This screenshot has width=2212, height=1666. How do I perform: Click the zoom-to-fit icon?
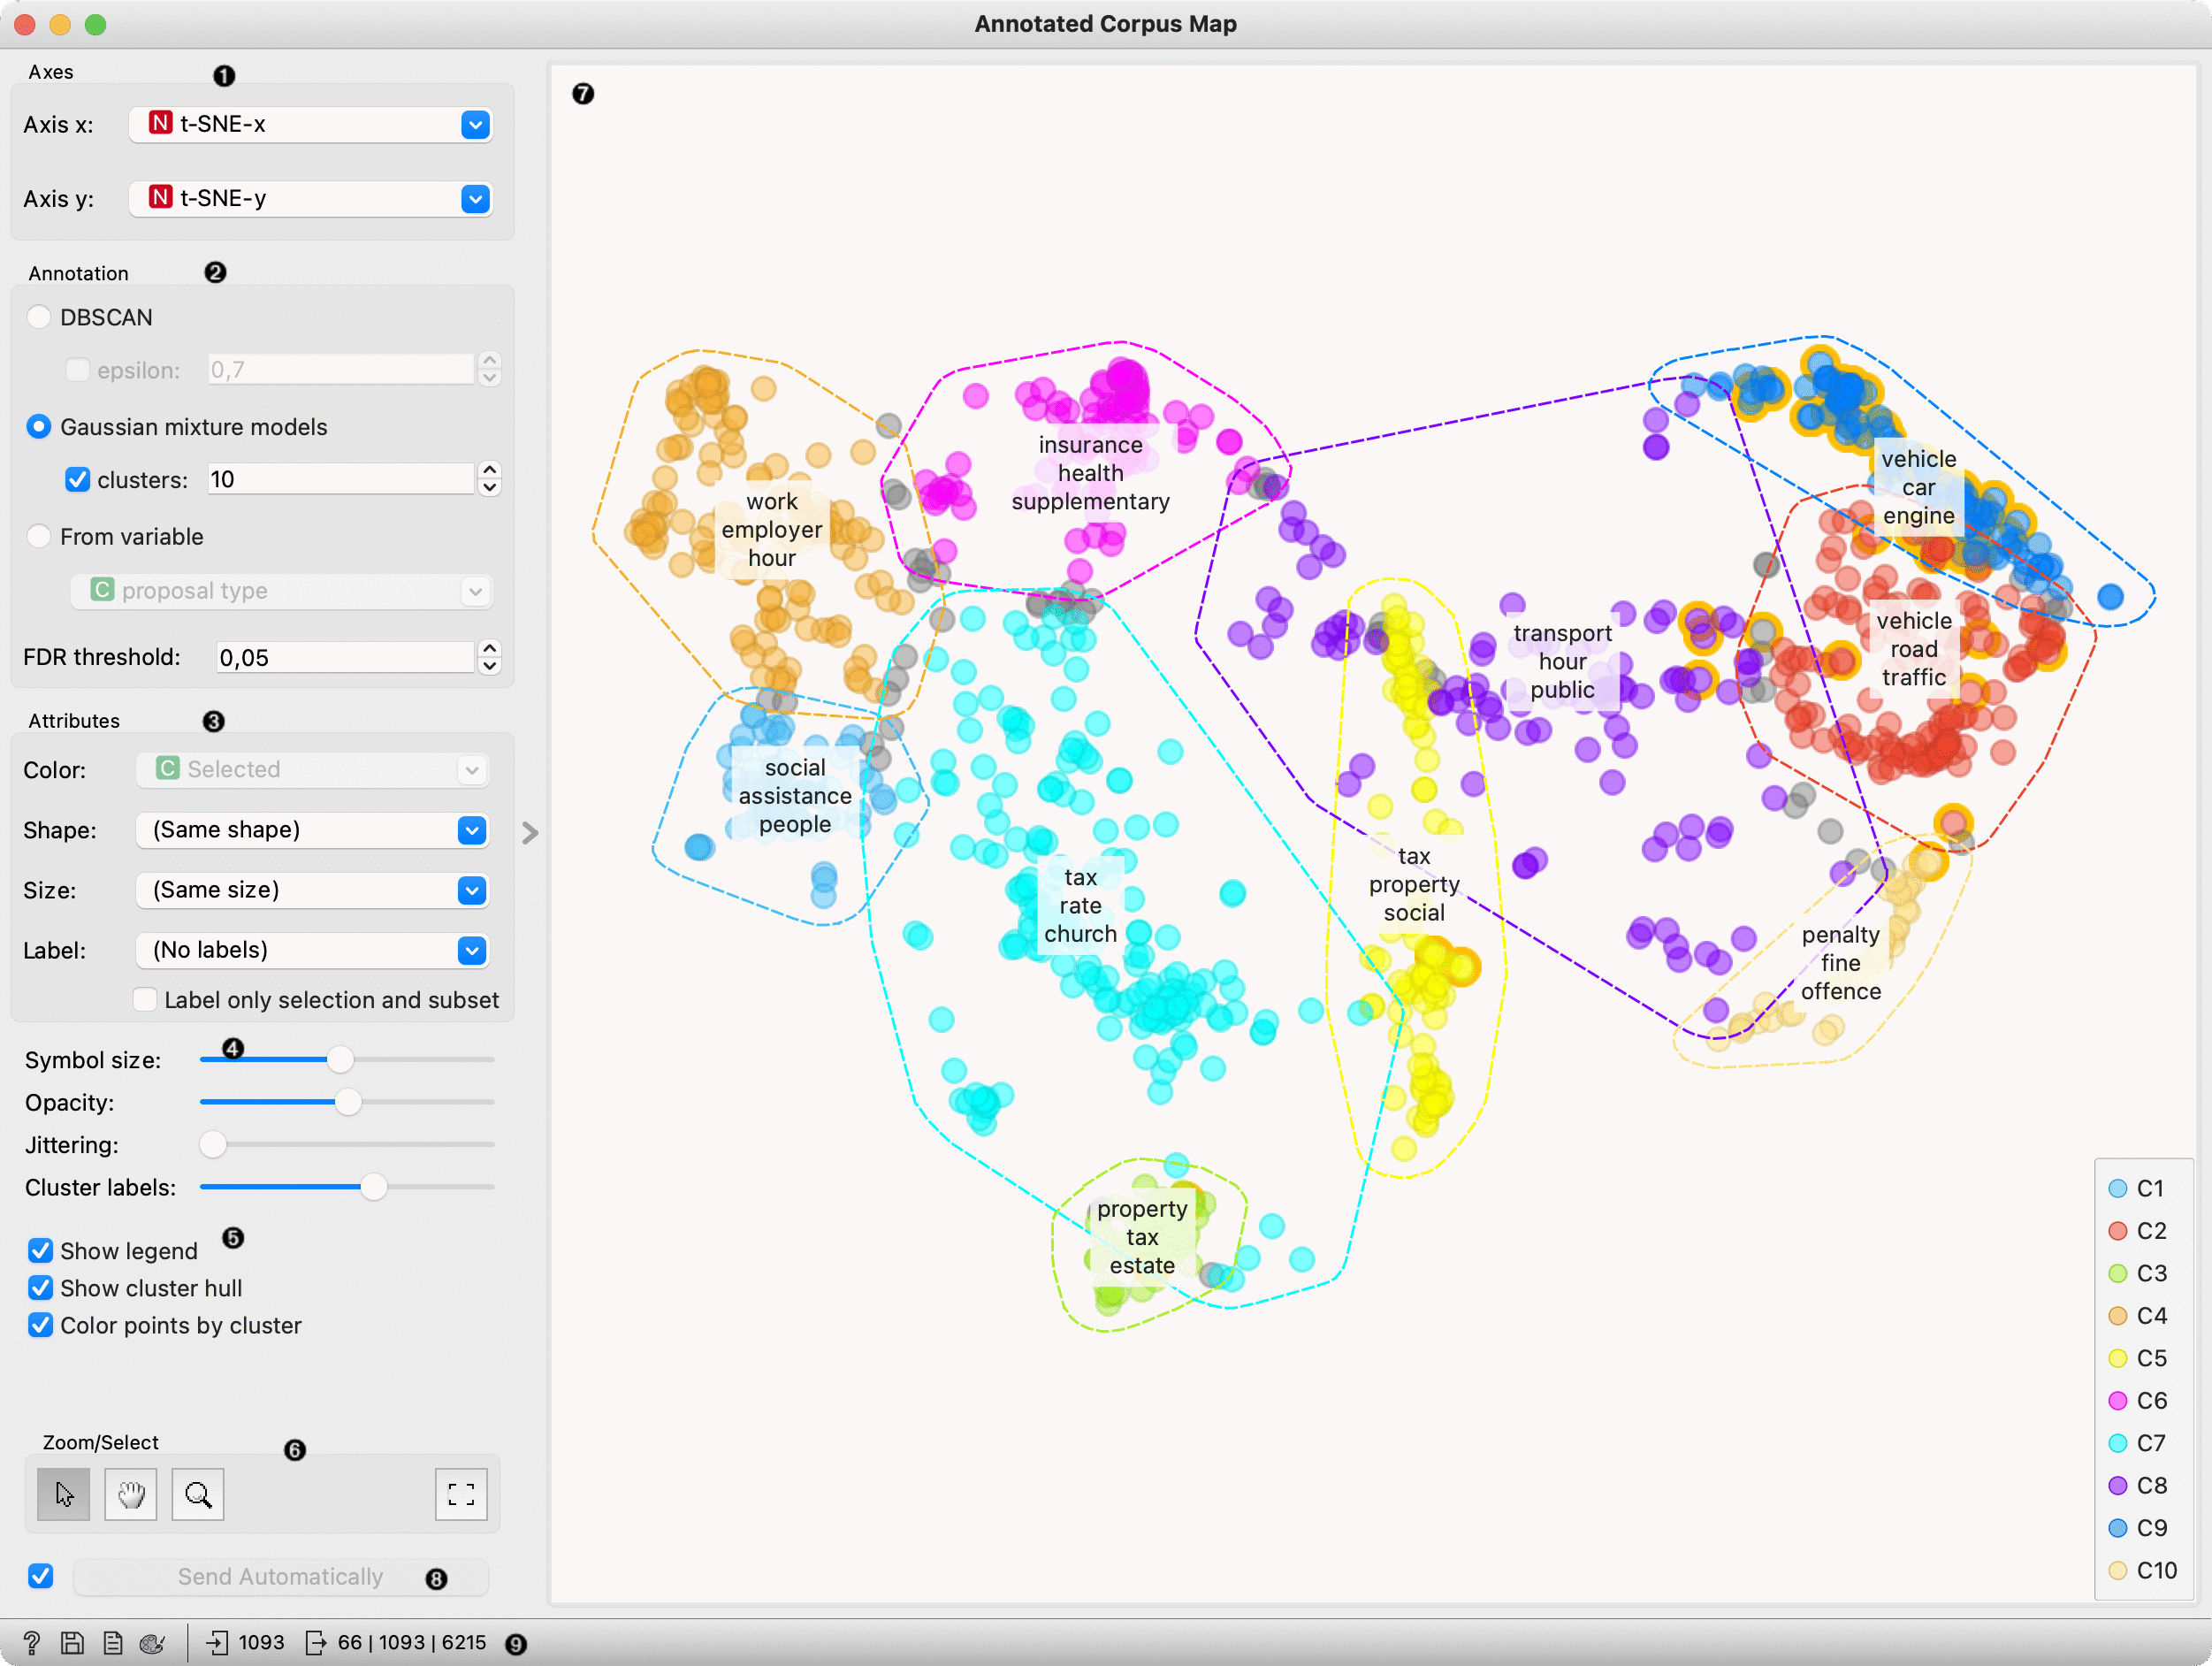pos(461,1494)
